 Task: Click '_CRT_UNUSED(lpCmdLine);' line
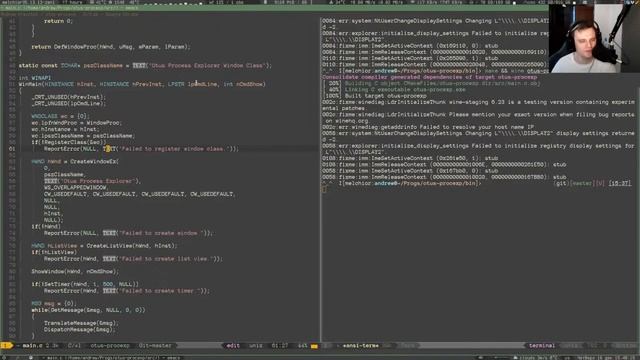click(x=69, y=104)
